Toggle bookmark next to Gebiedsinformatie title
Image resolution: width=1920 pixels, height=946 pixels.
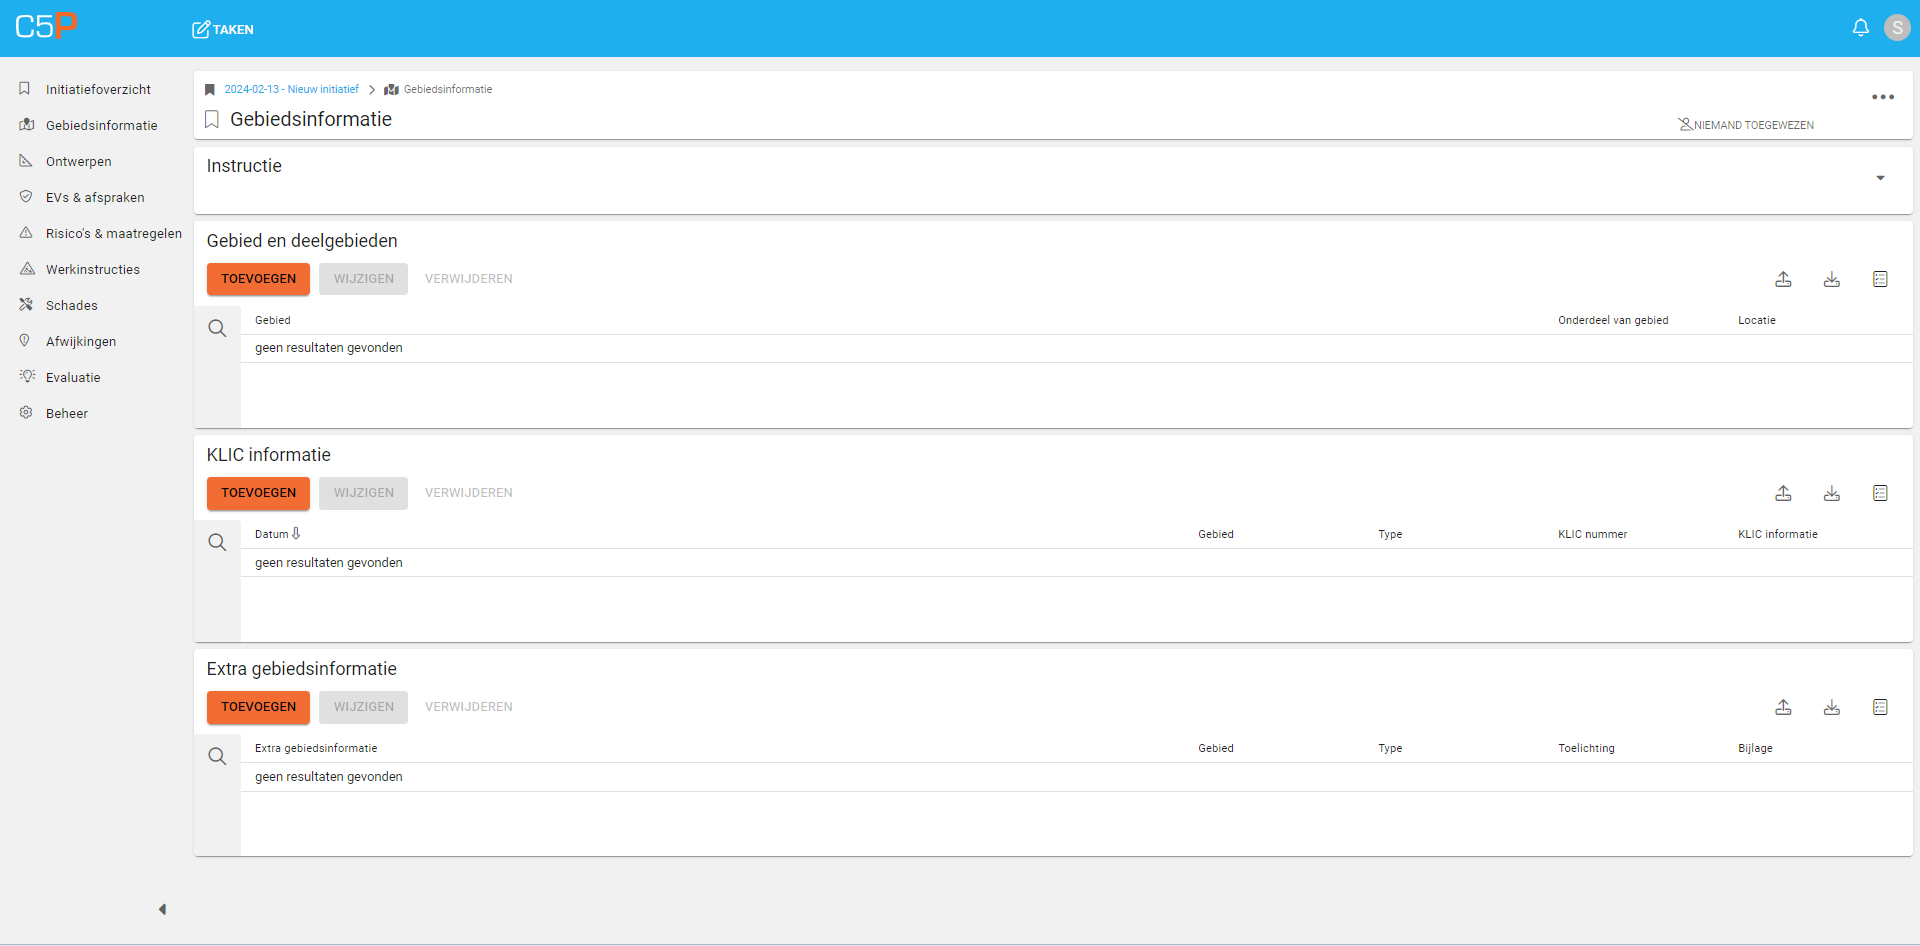tap(212, 120)
